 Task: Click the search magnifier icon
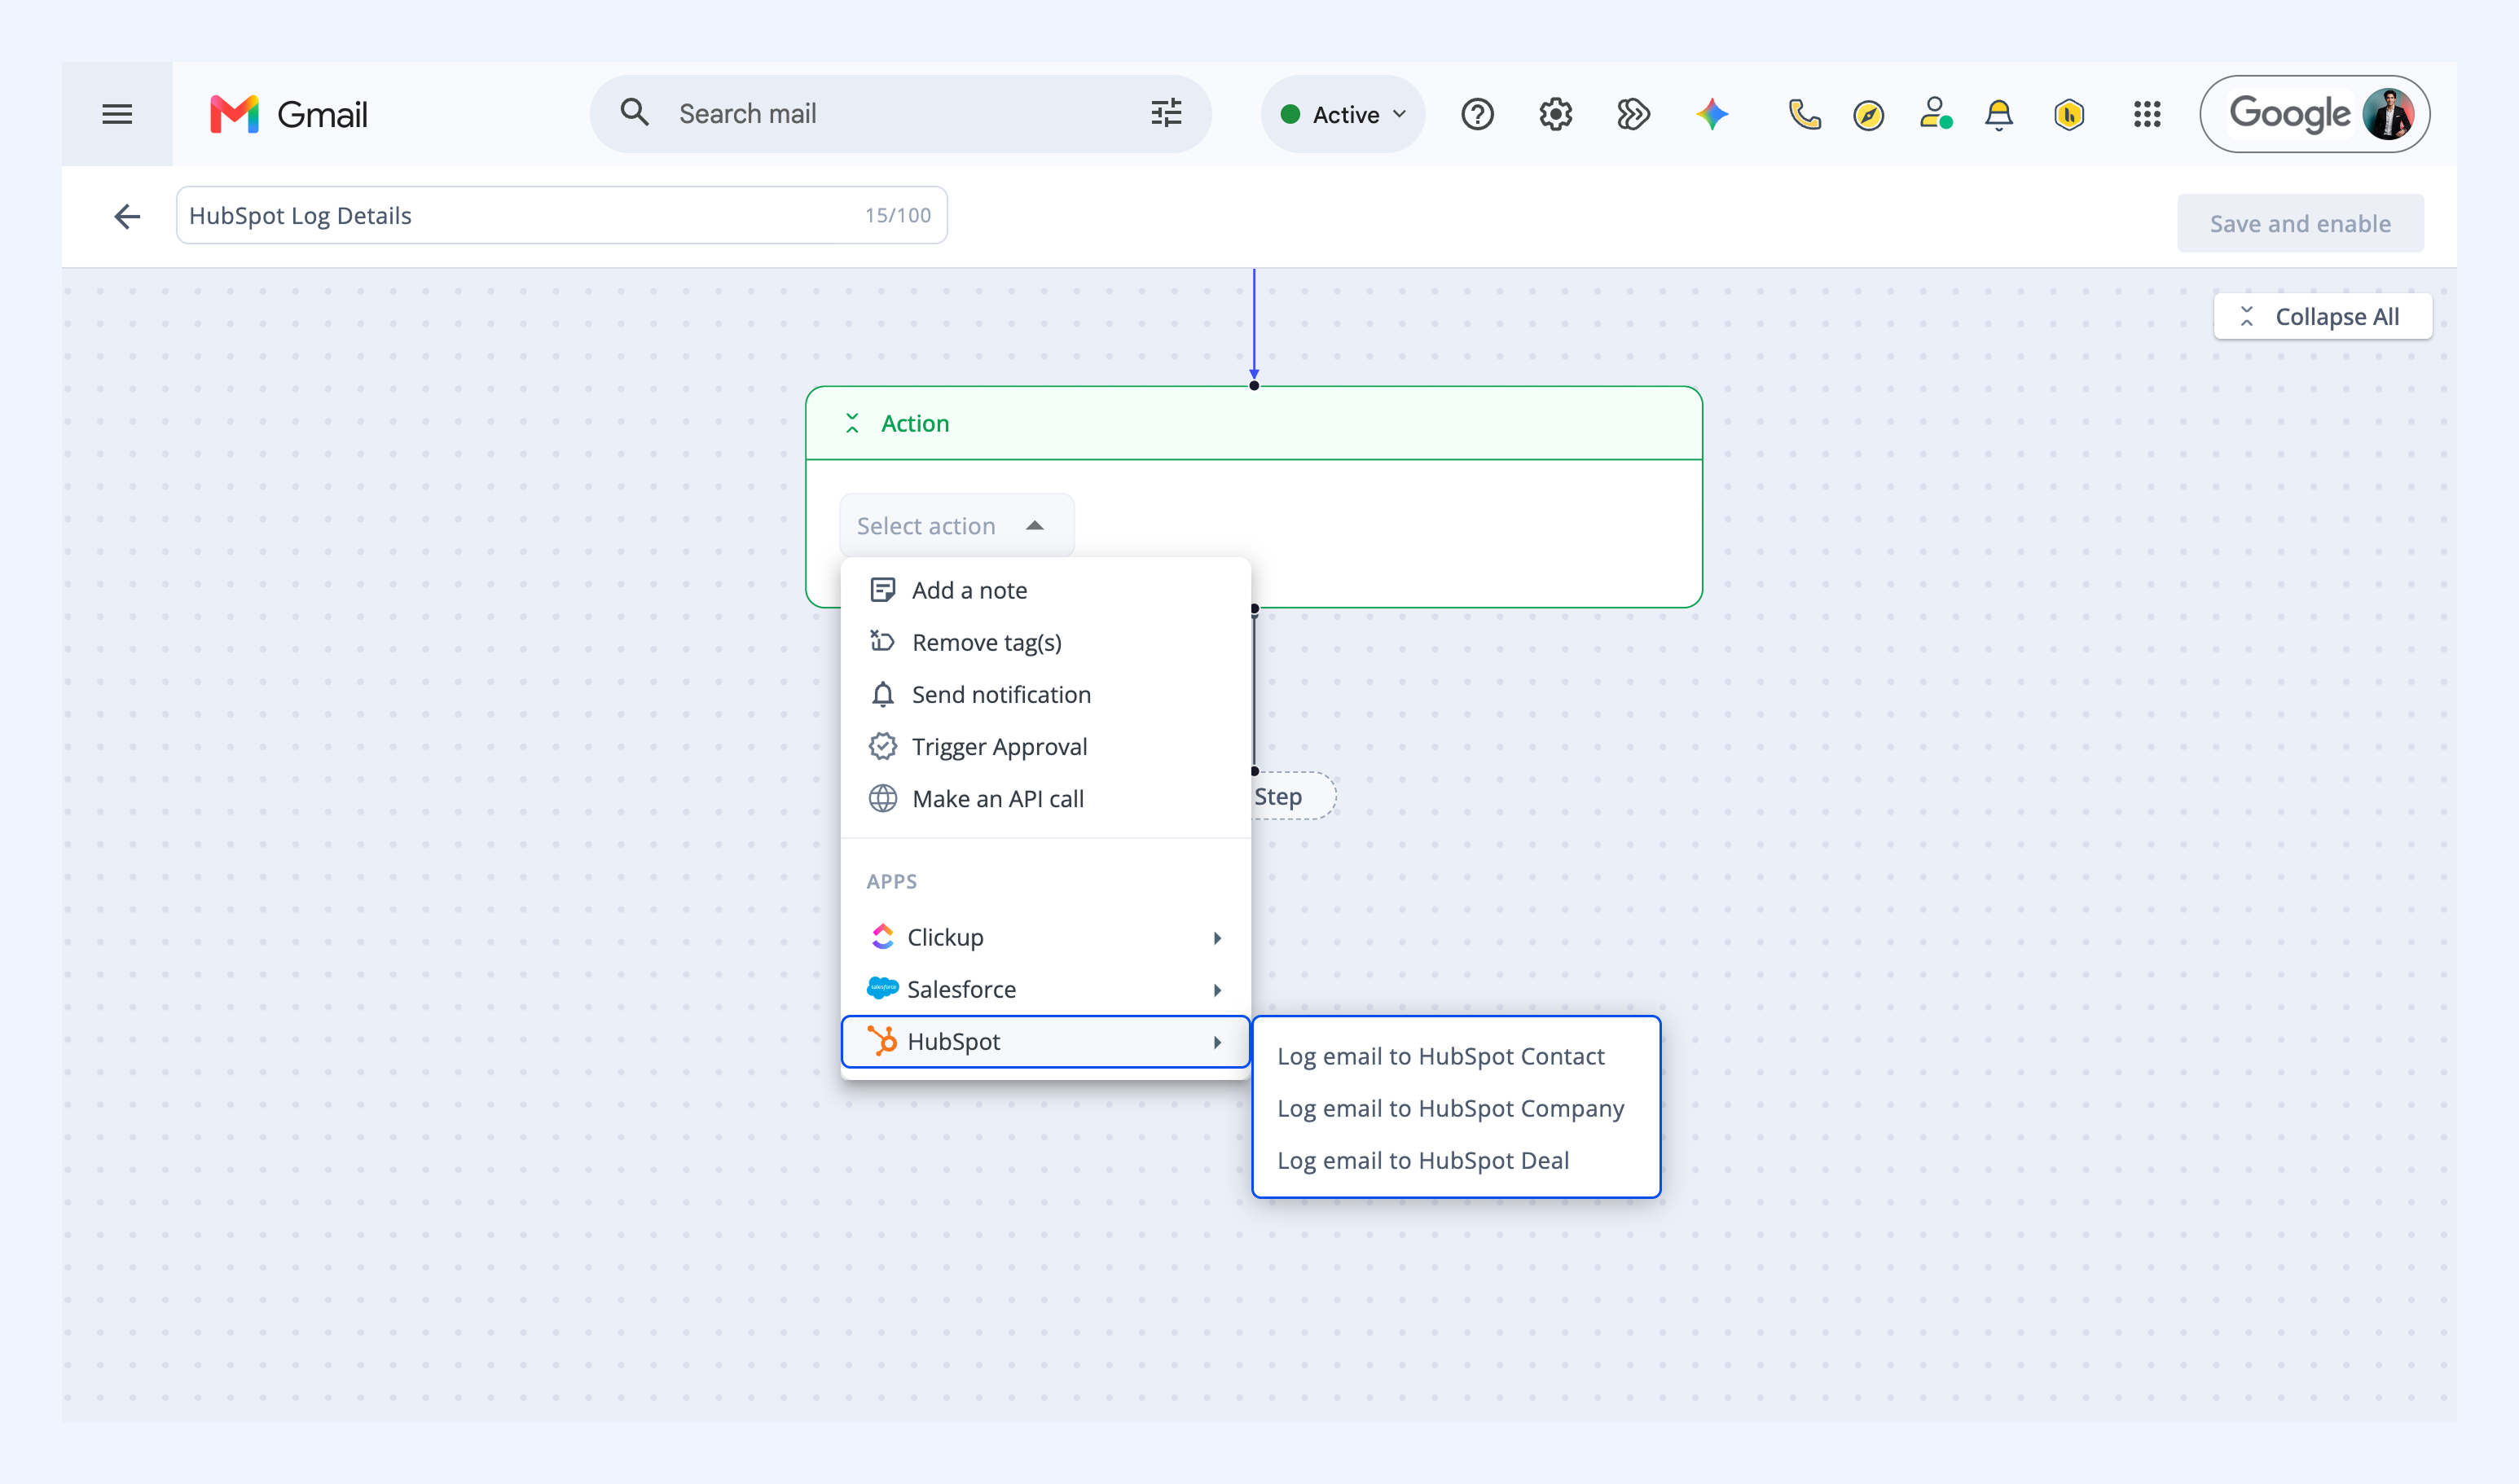[634, 112]
